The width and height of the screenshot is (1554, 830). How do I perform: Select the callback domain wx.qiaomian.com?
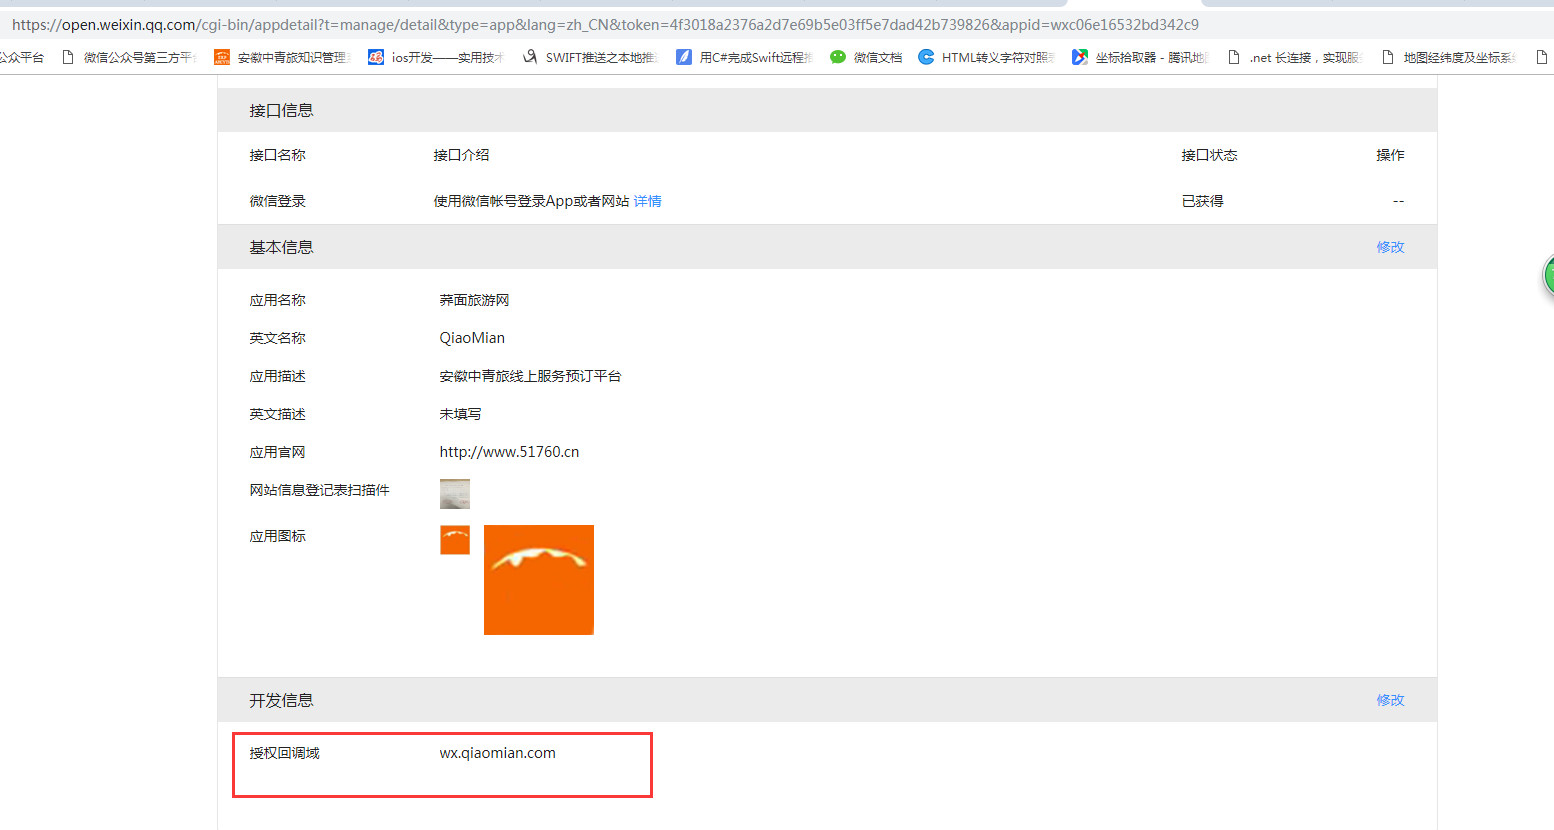[497, 753]
